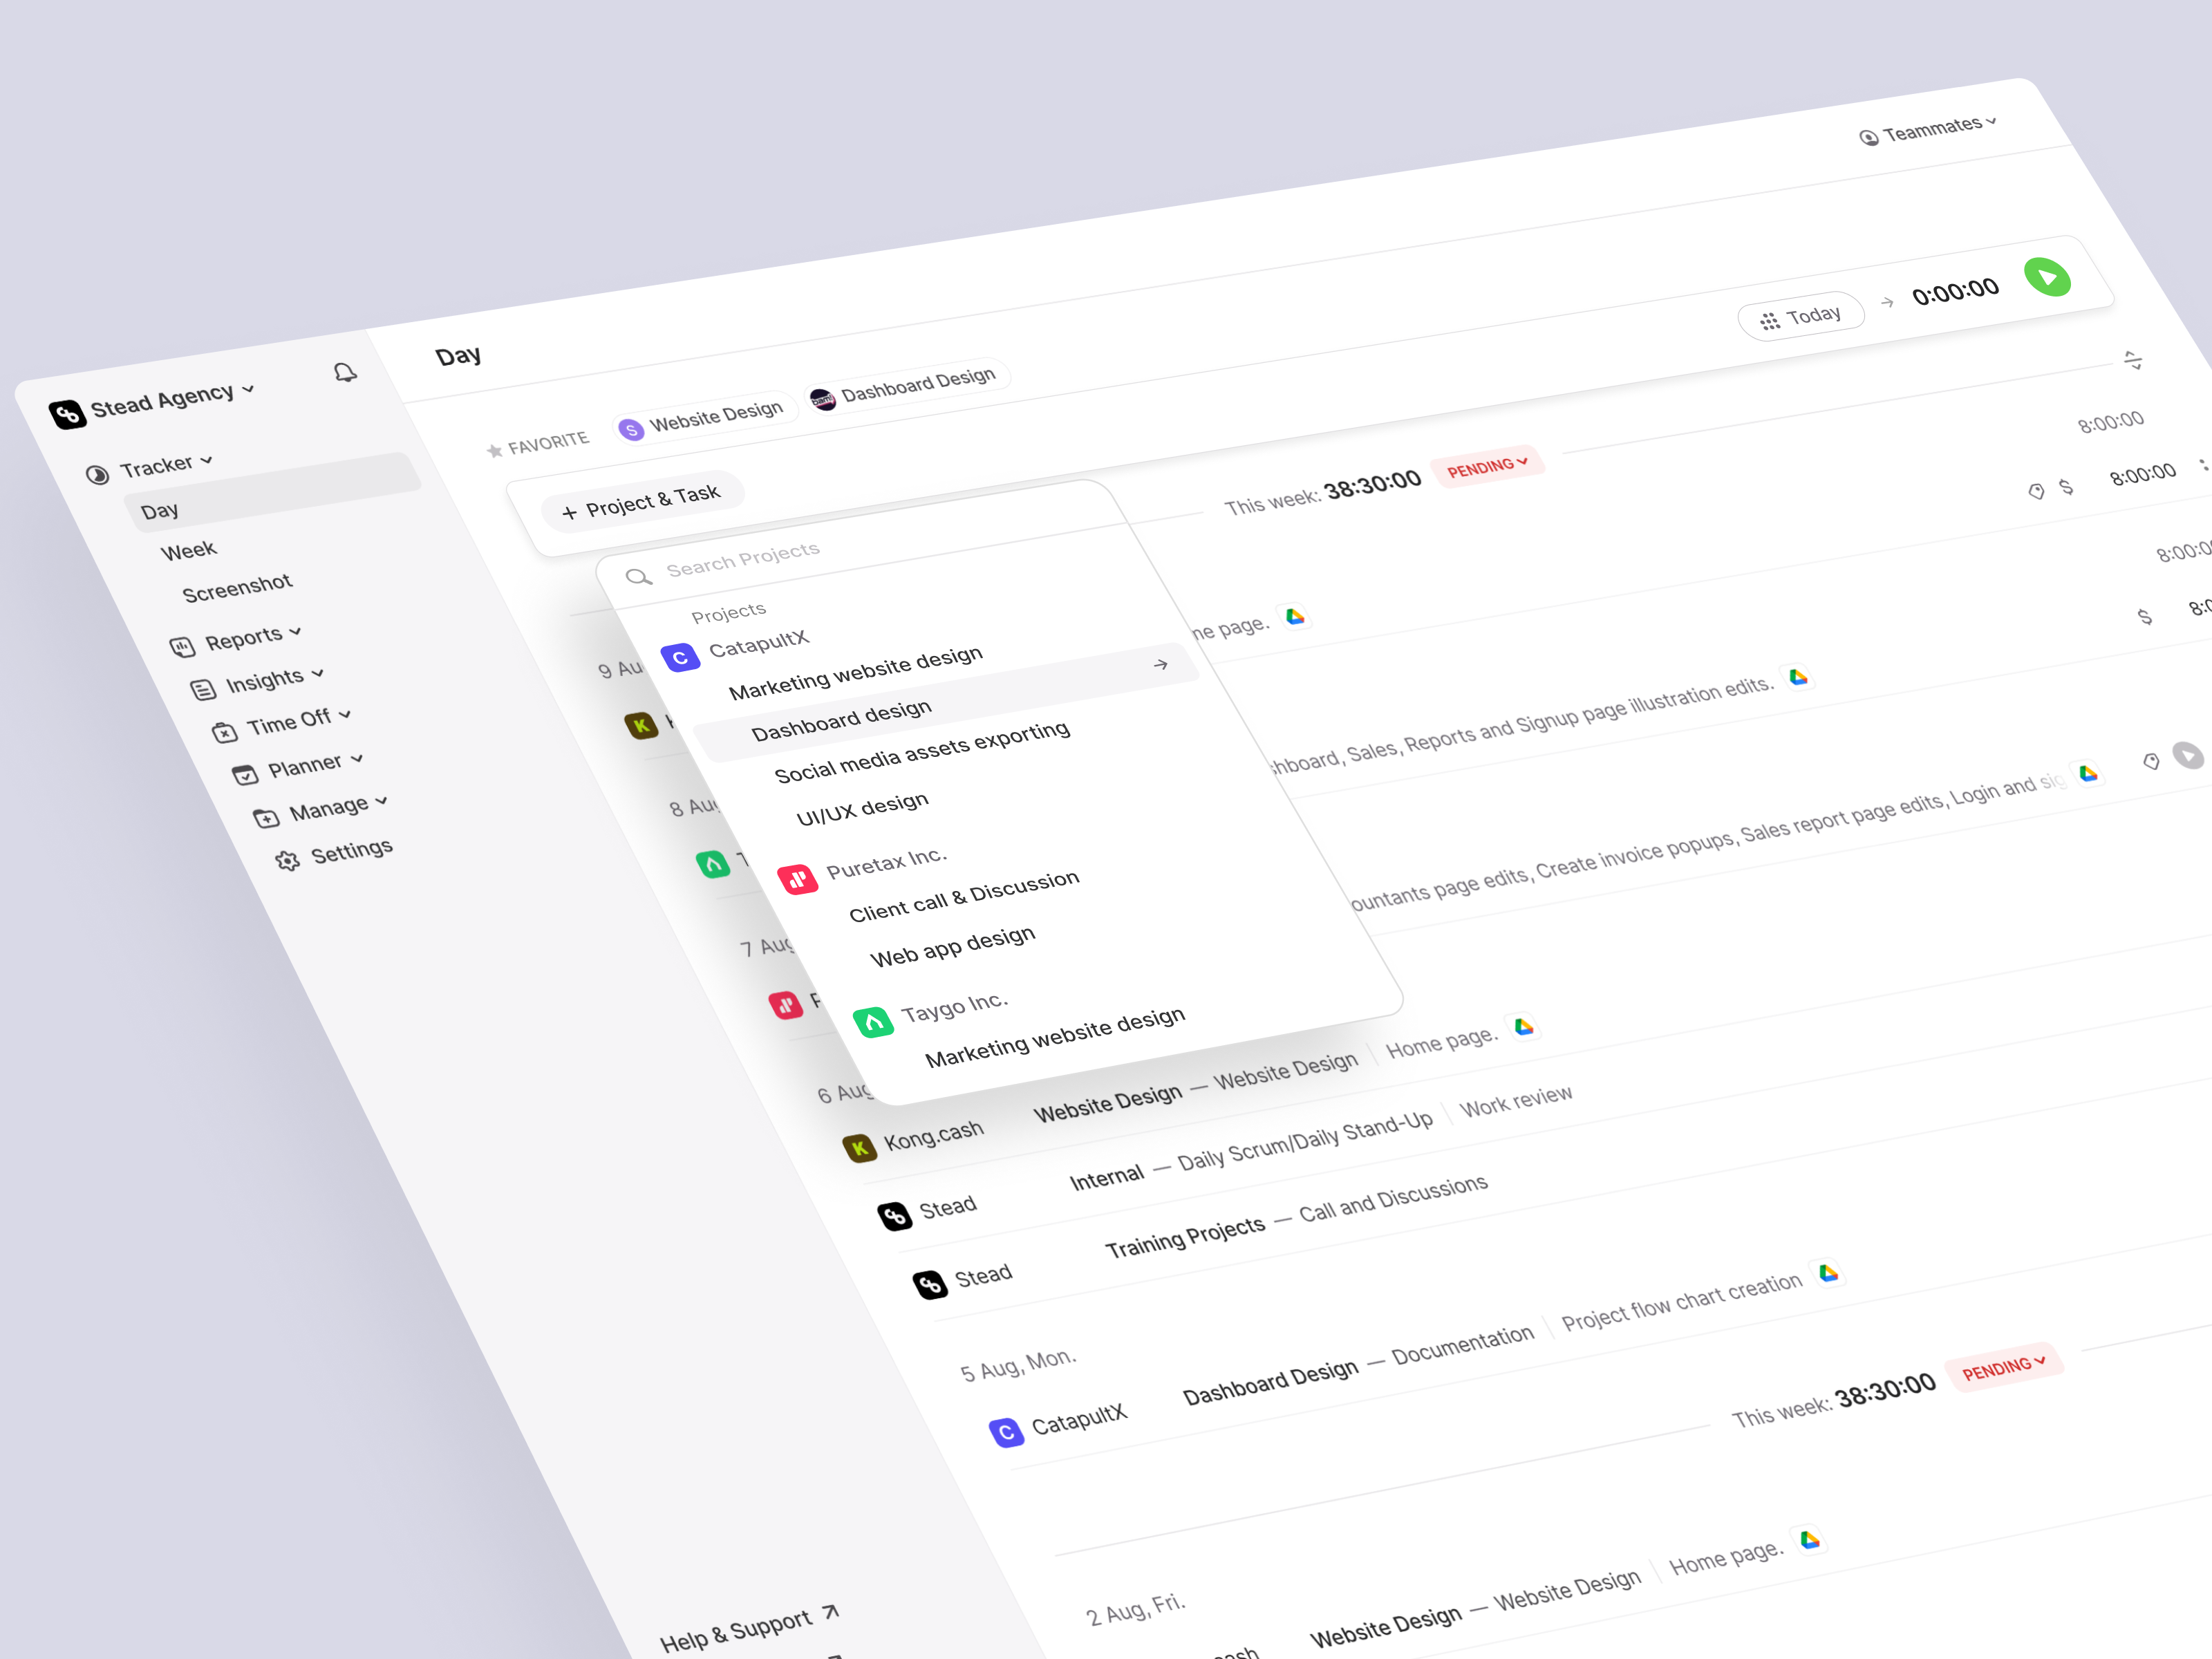Click the CatapultX project icon in the dropdown

point(680,658)
